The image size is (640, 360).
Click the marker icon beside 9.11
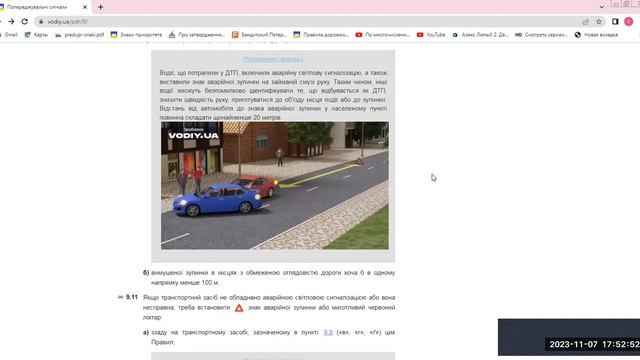[x=120, y=297]
